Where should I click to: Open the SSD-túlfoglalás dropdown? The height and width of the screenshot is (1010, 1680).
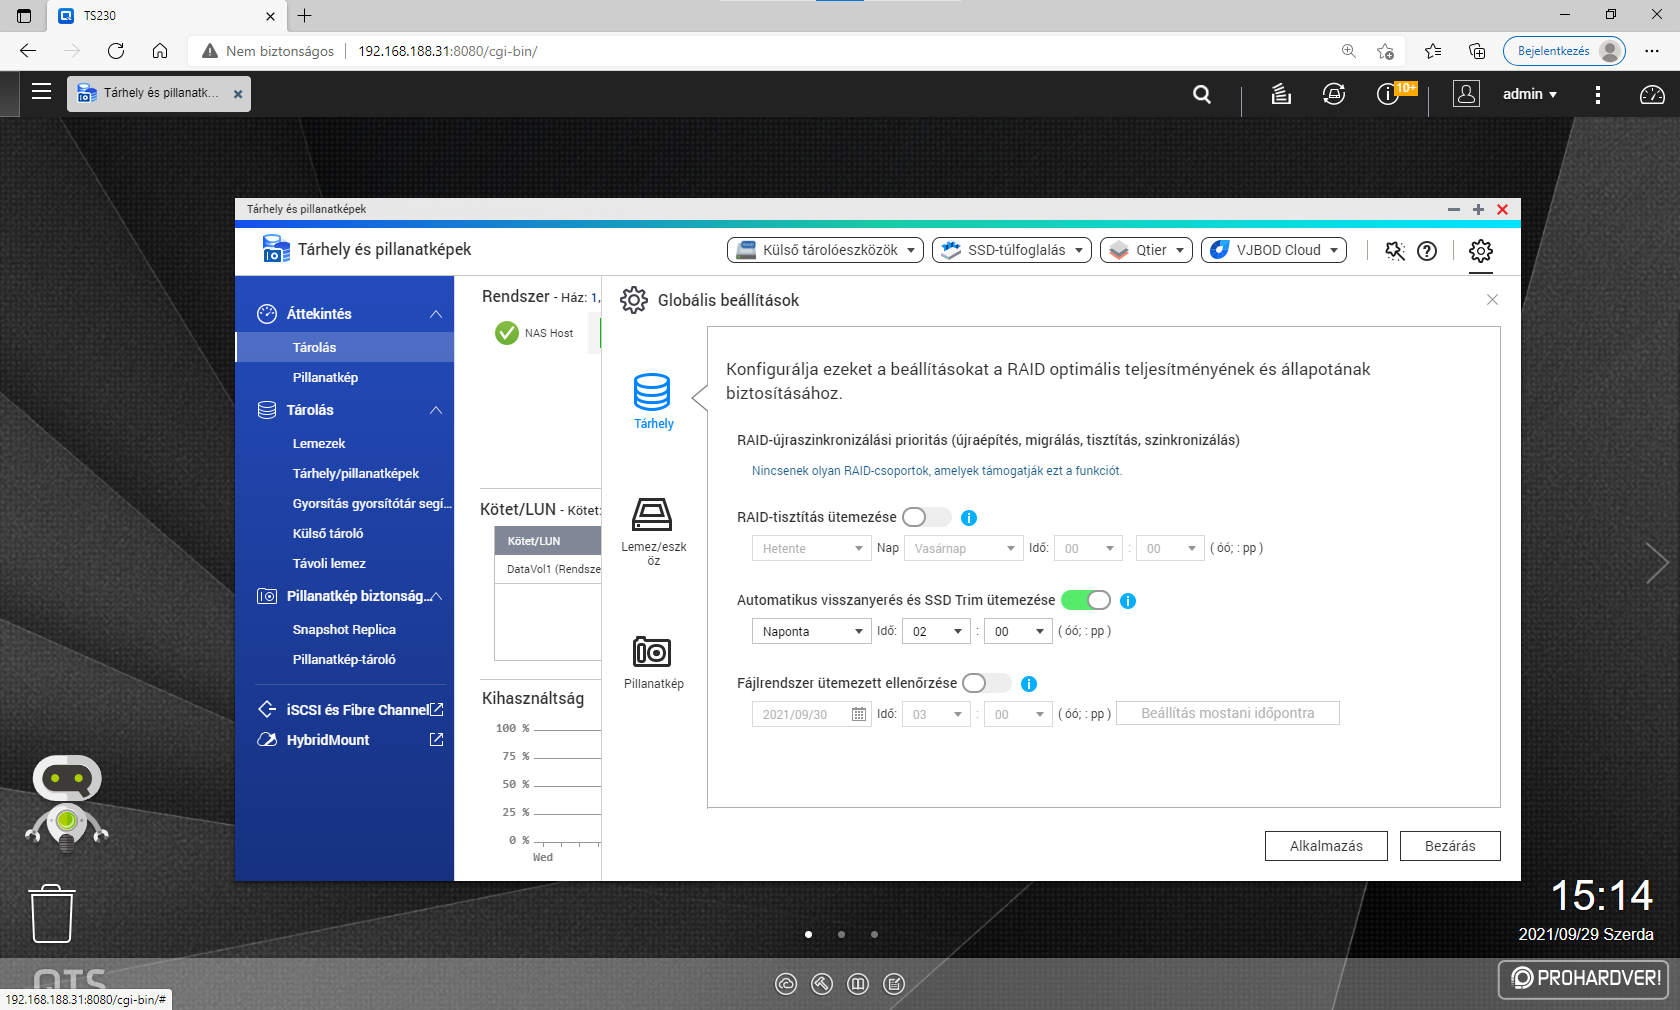1012,250
